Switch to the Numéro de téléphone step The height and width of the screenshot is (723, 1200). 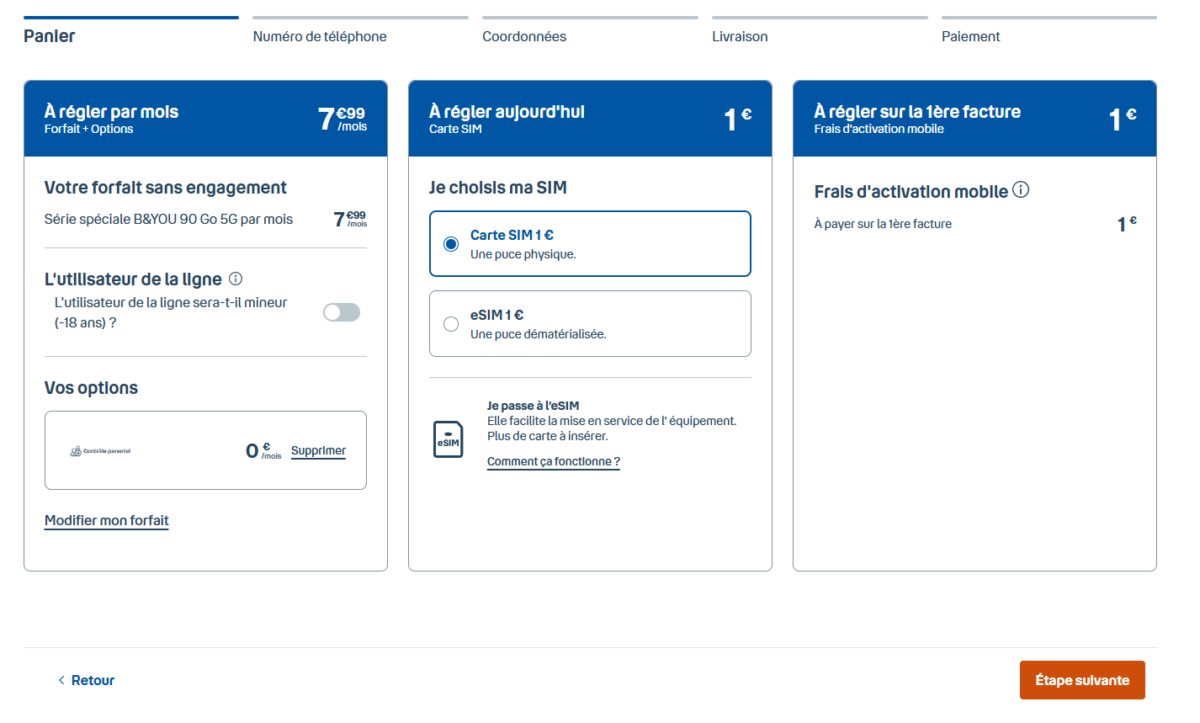319,36
